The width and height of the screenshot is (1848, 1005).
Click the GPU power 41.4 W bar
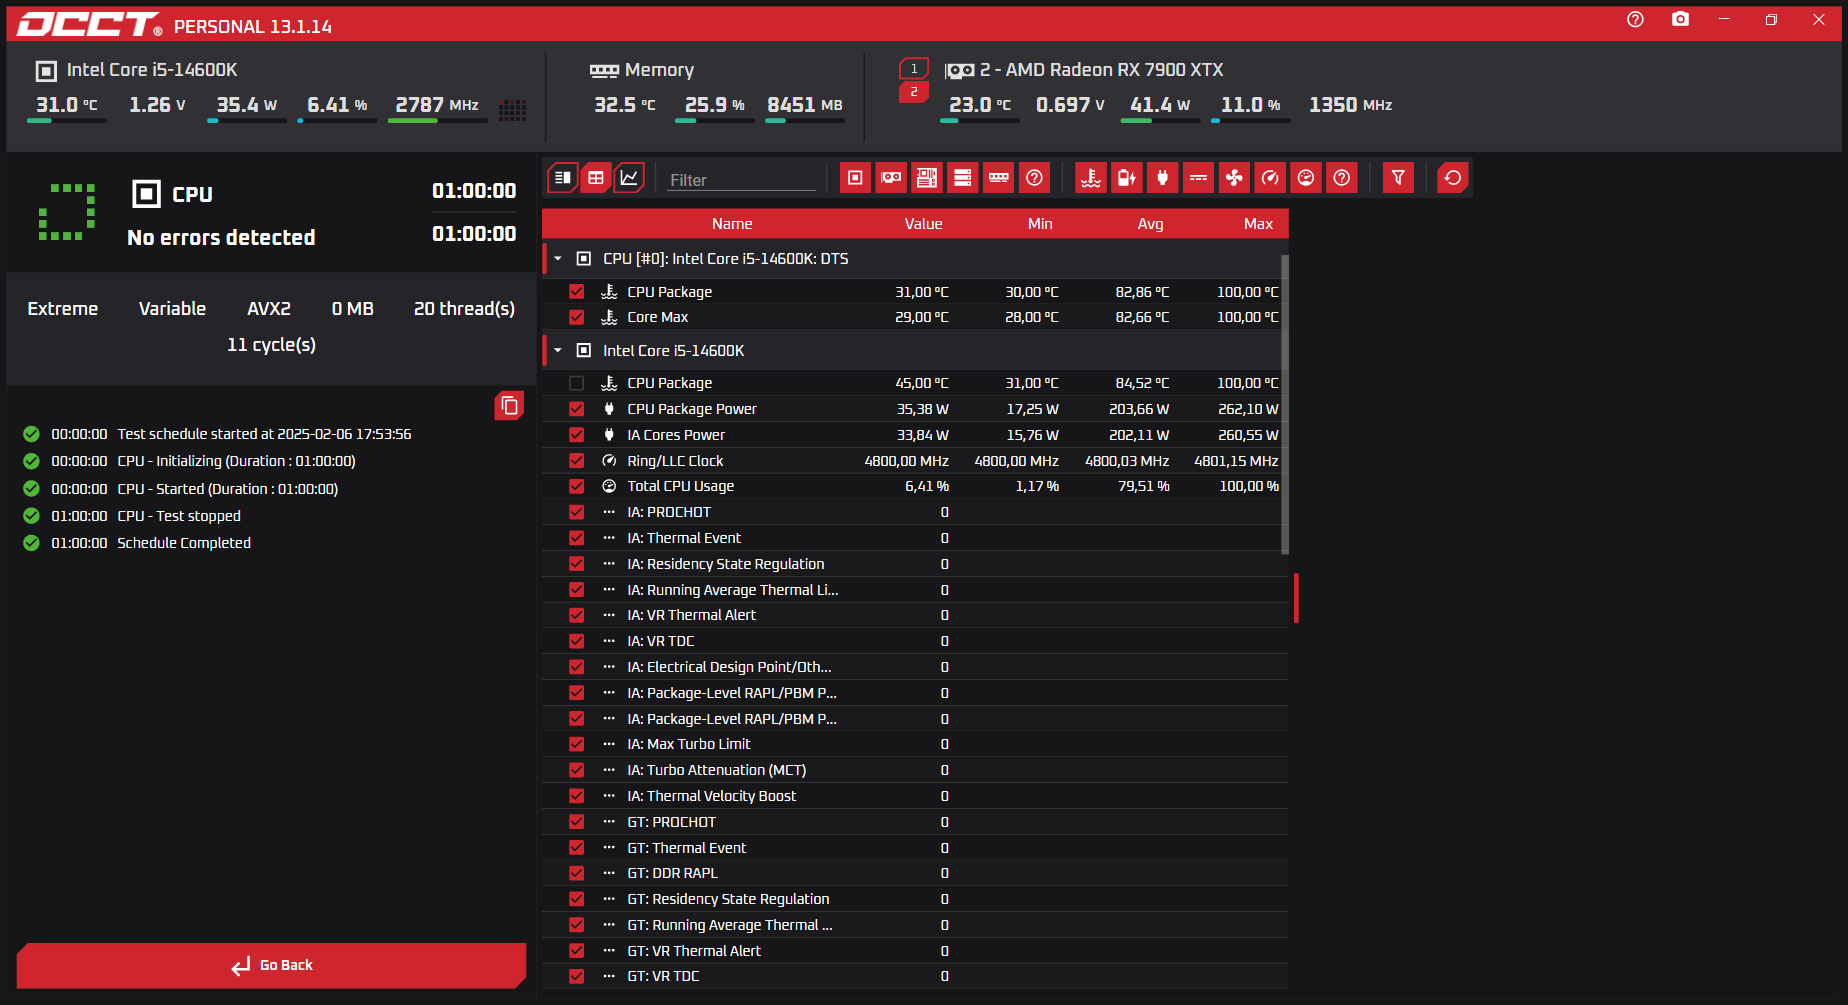click(x=1160, y=121)
